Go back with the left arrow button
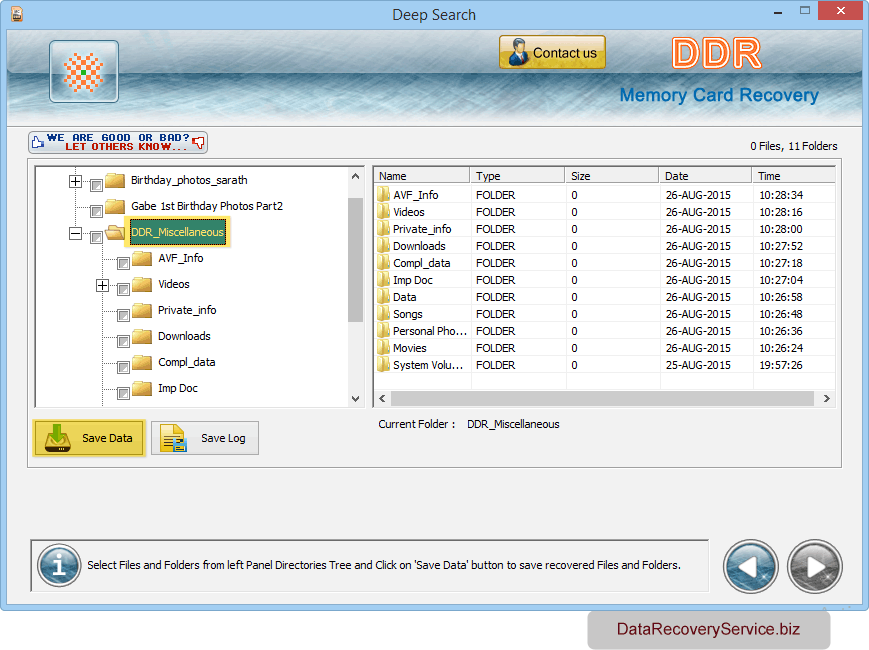The width and height of the screenshot is (869, 650). [x=750, y=566]
